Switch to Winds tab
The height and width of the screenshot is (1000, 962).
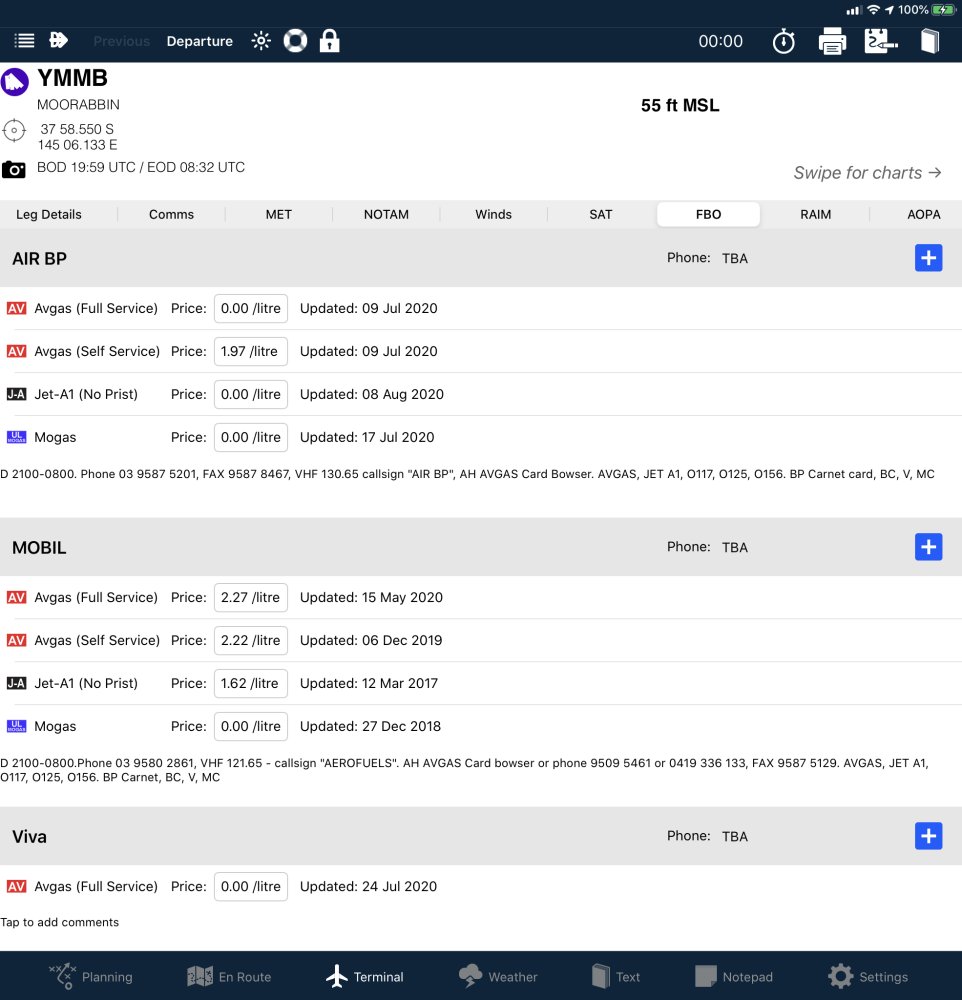coord(493,214)
